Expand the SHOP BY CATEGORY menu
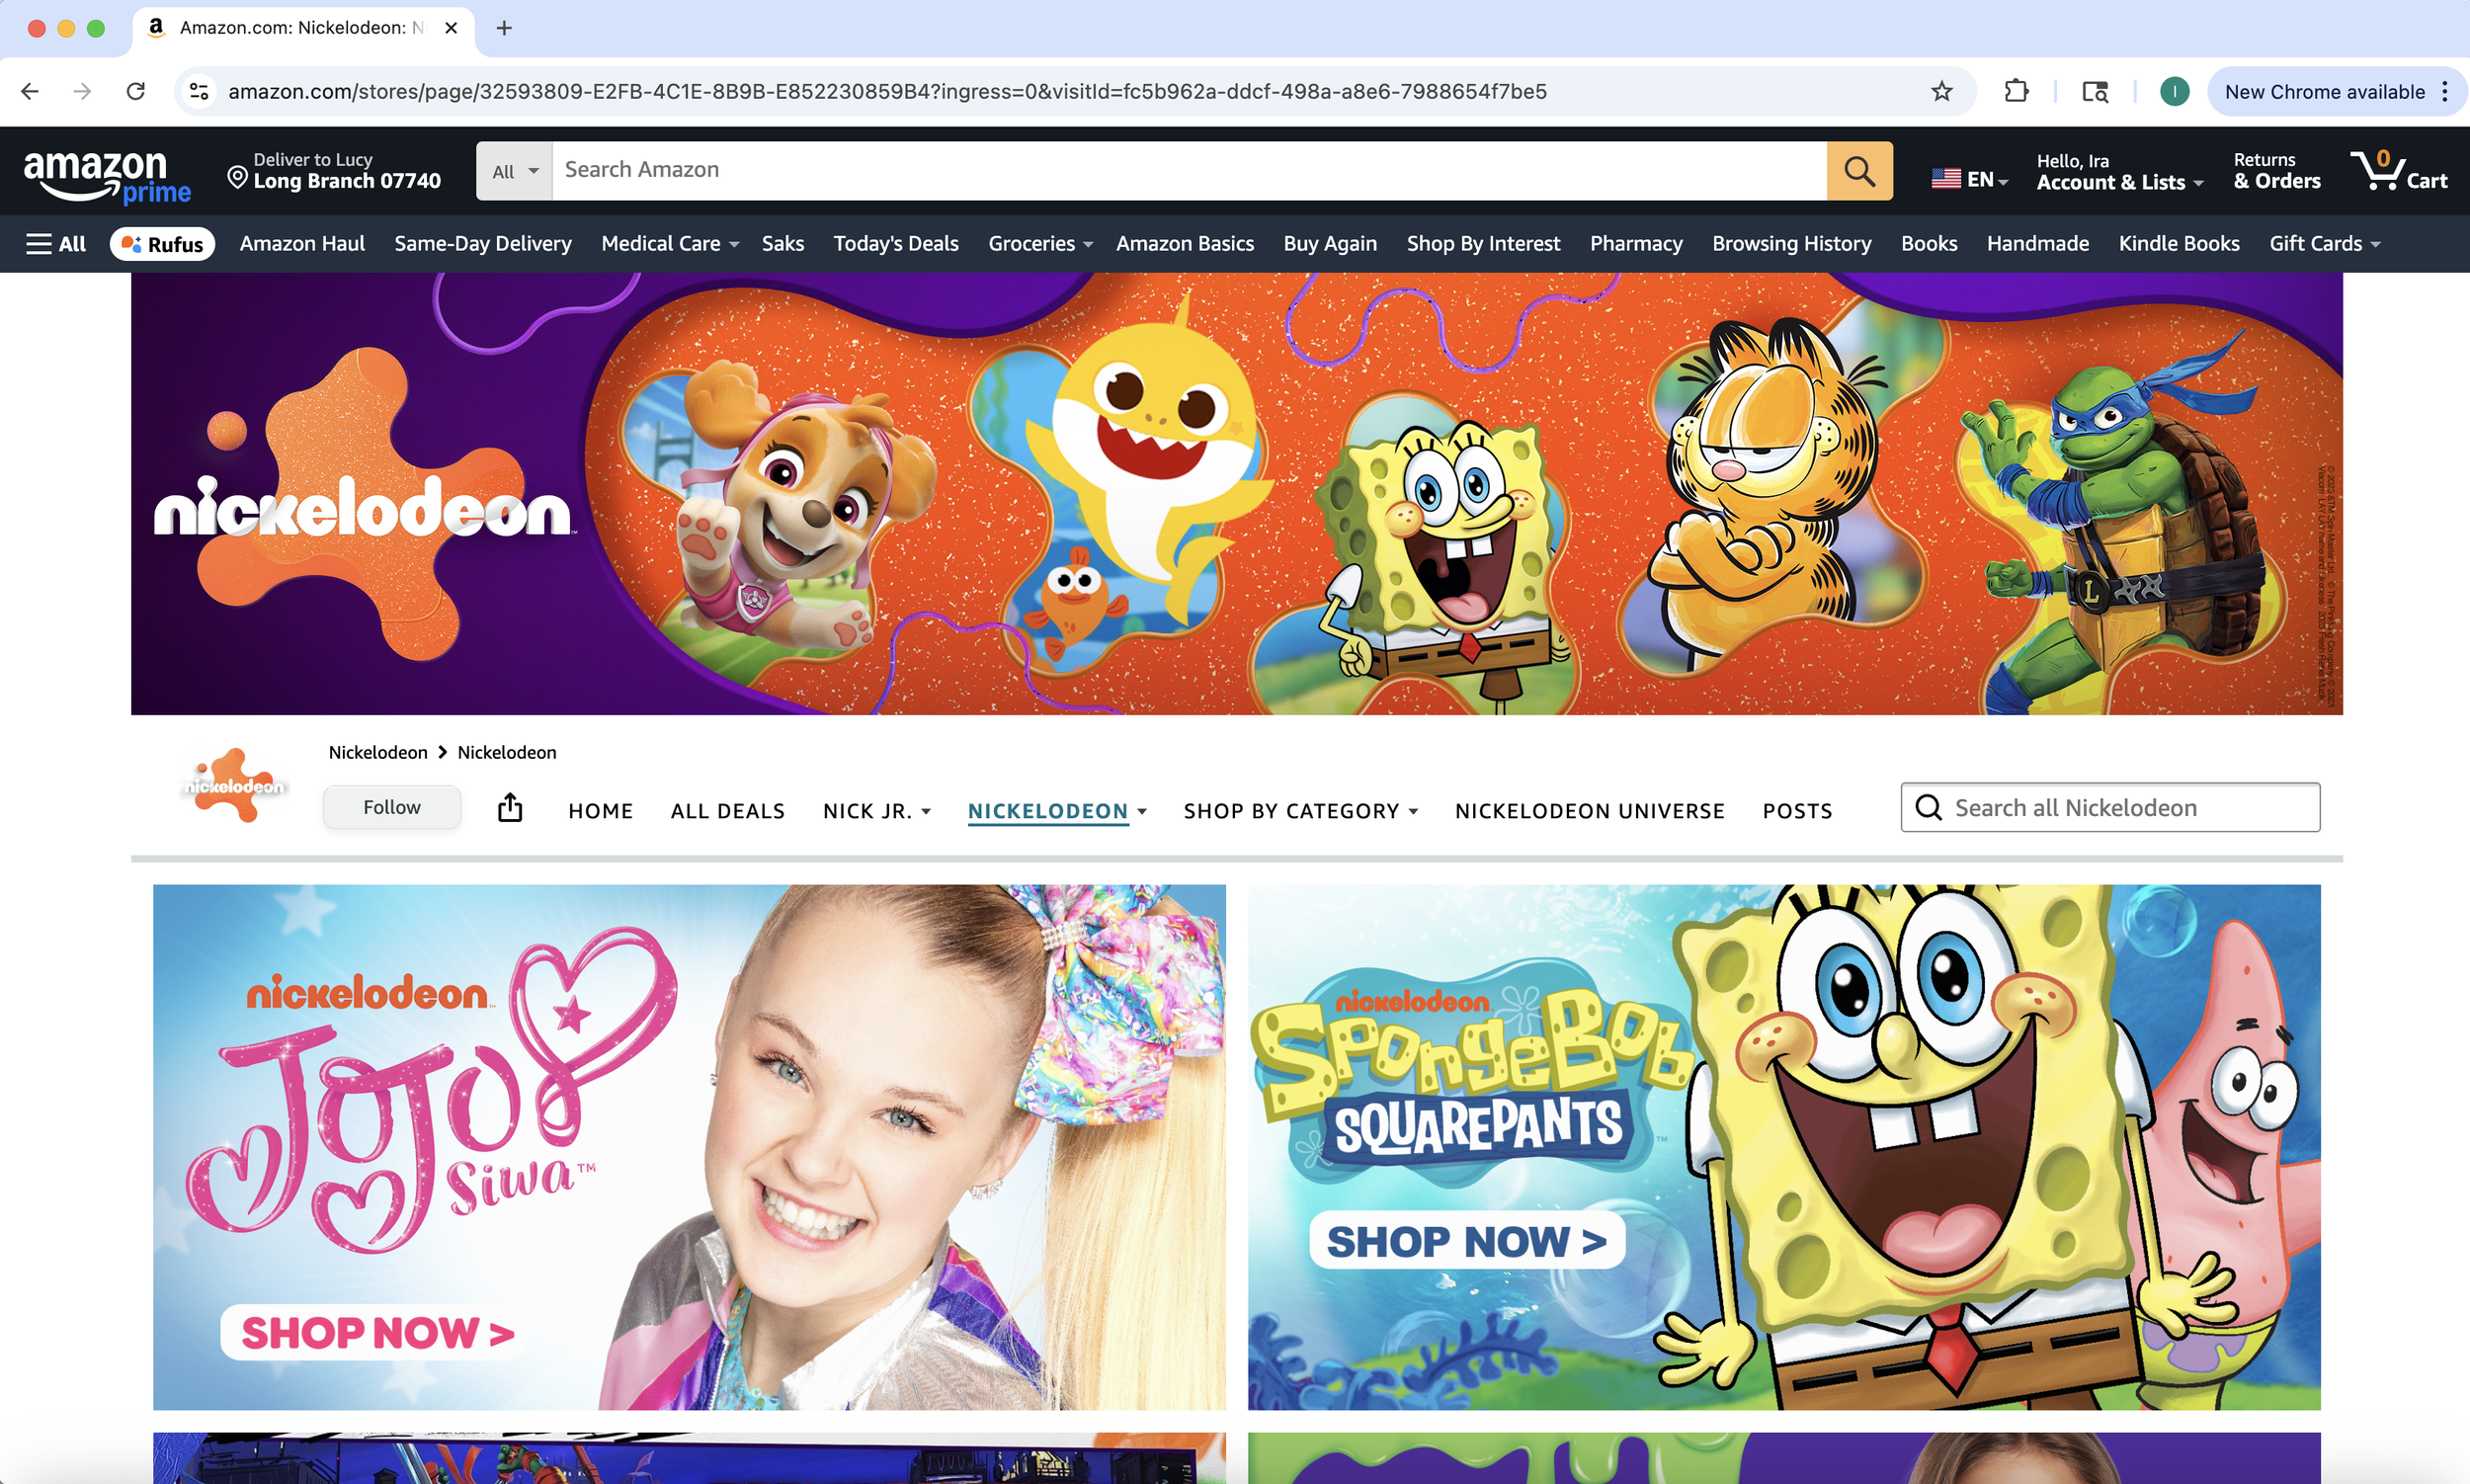Screen dimensions: 2470x1484 1299,811
